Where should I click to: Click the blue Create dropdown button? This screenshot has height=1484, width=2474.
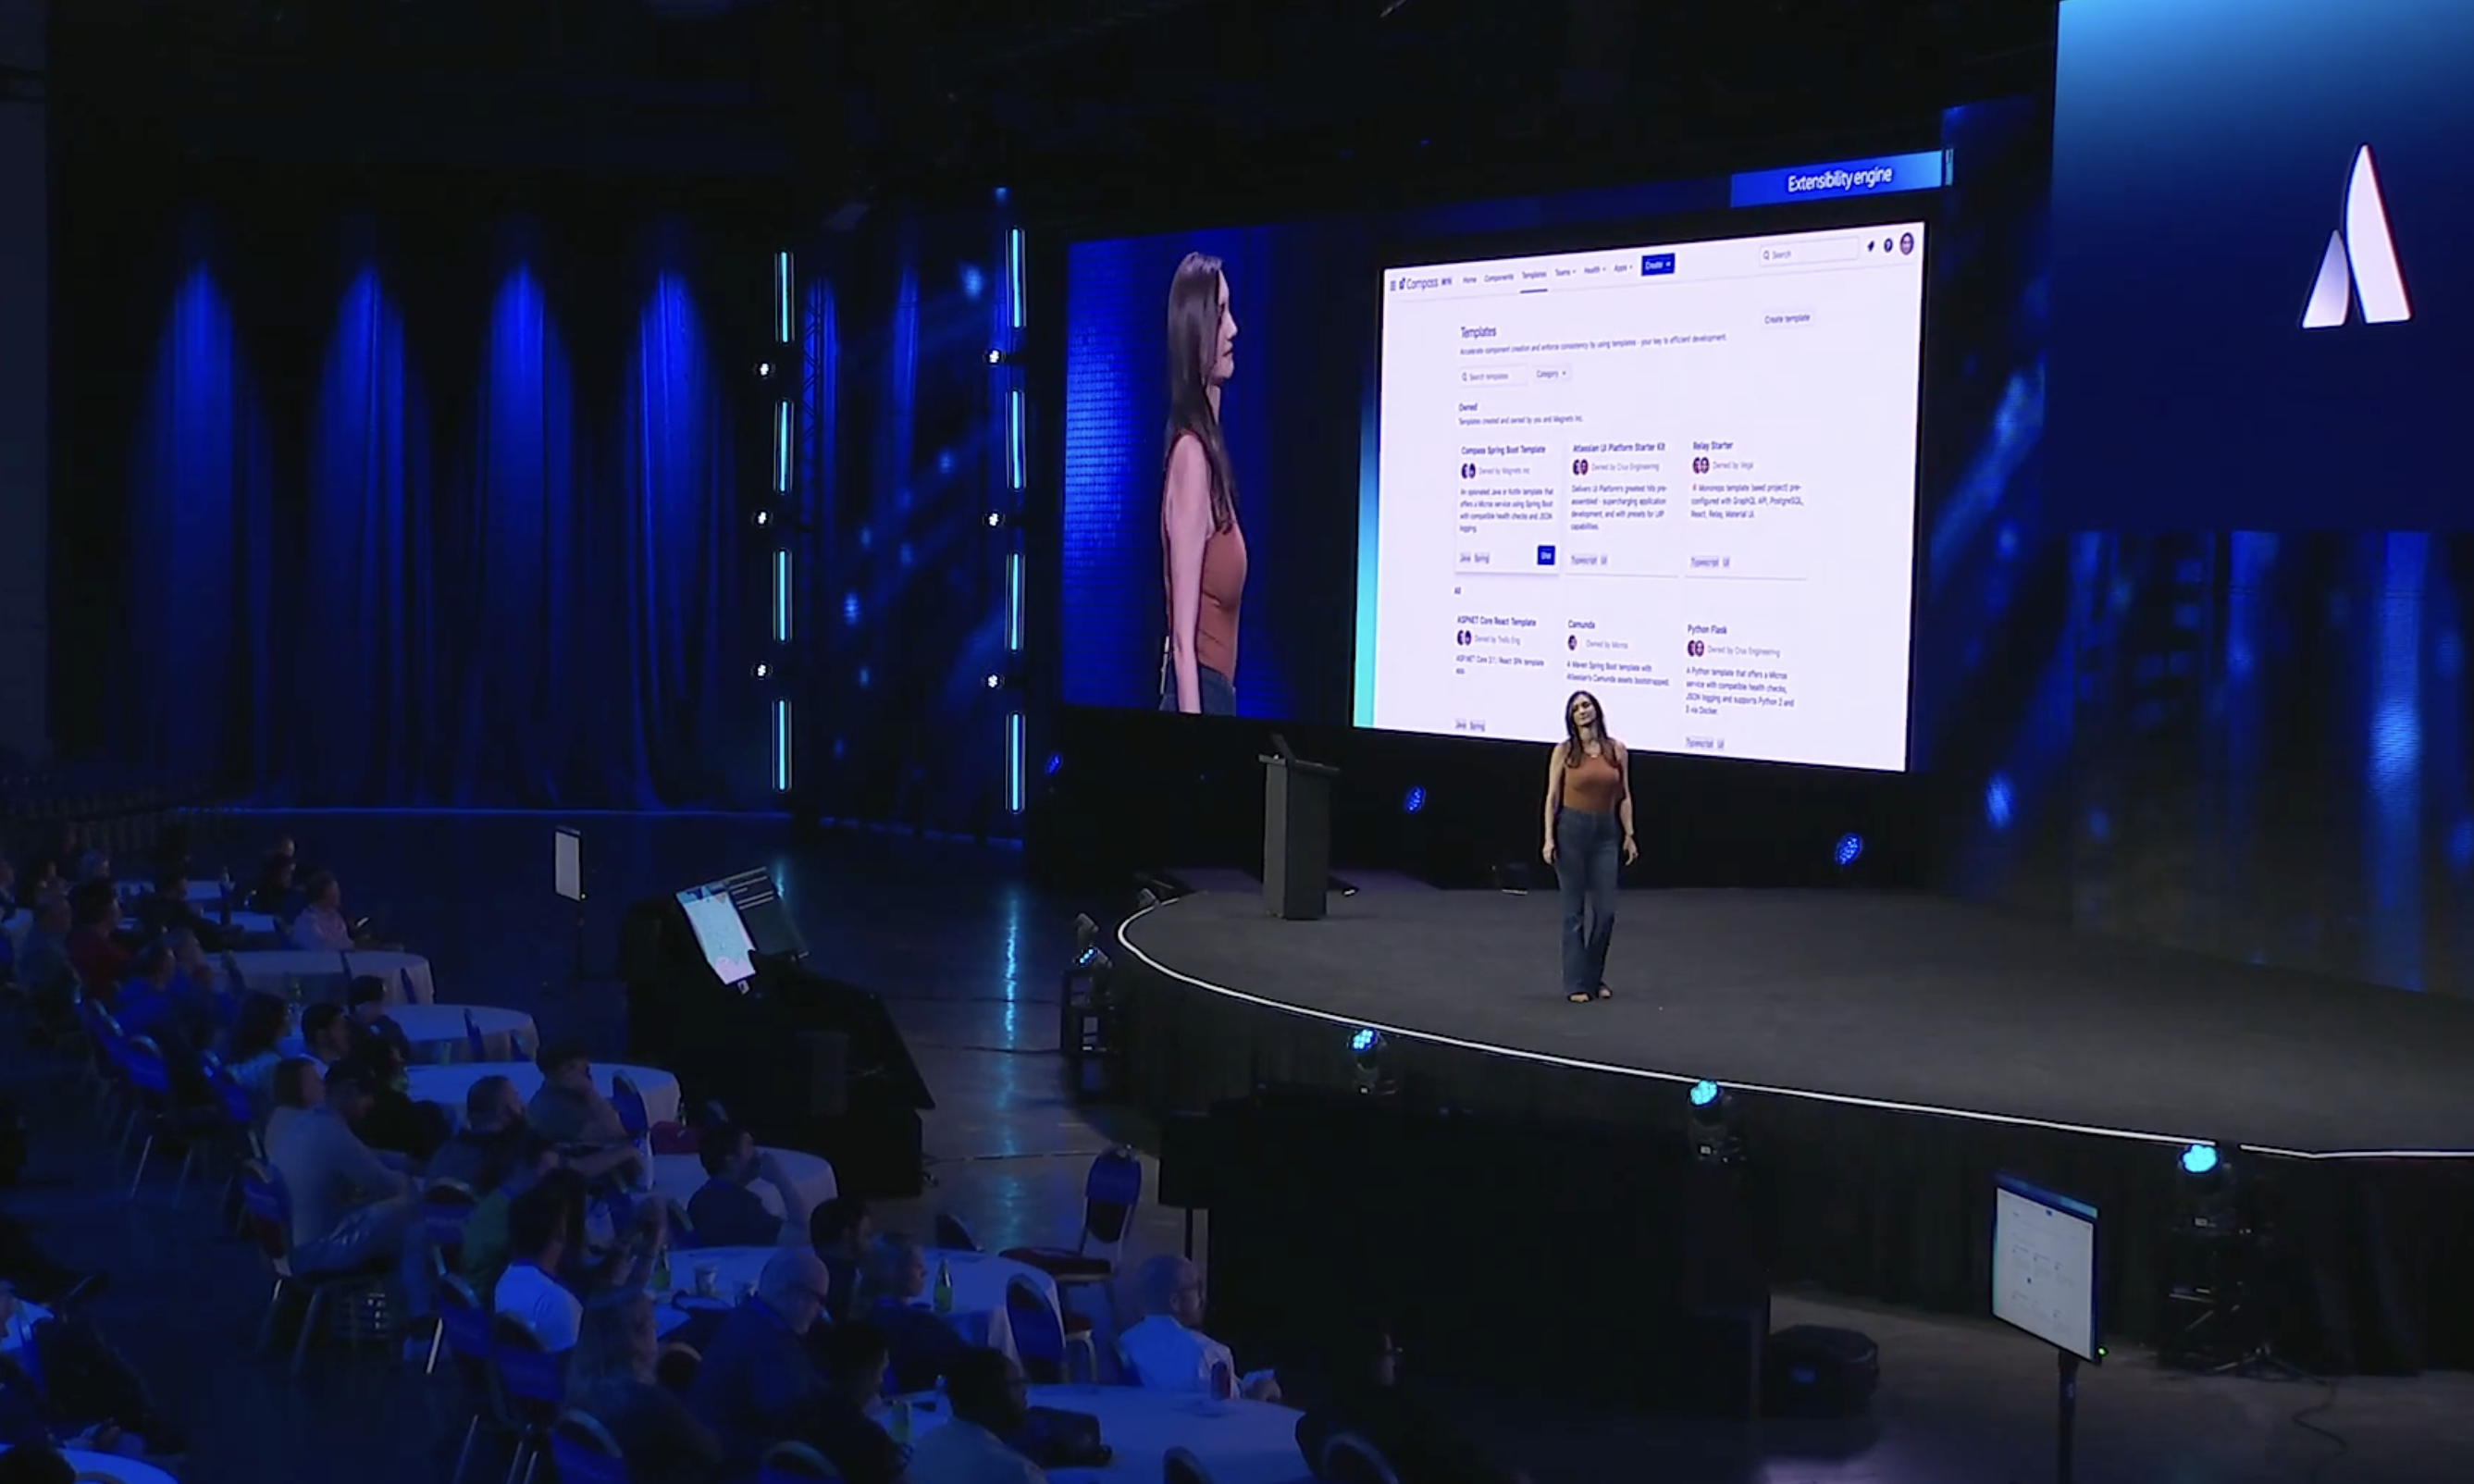pyautogui.click(x=1658, y=265)
